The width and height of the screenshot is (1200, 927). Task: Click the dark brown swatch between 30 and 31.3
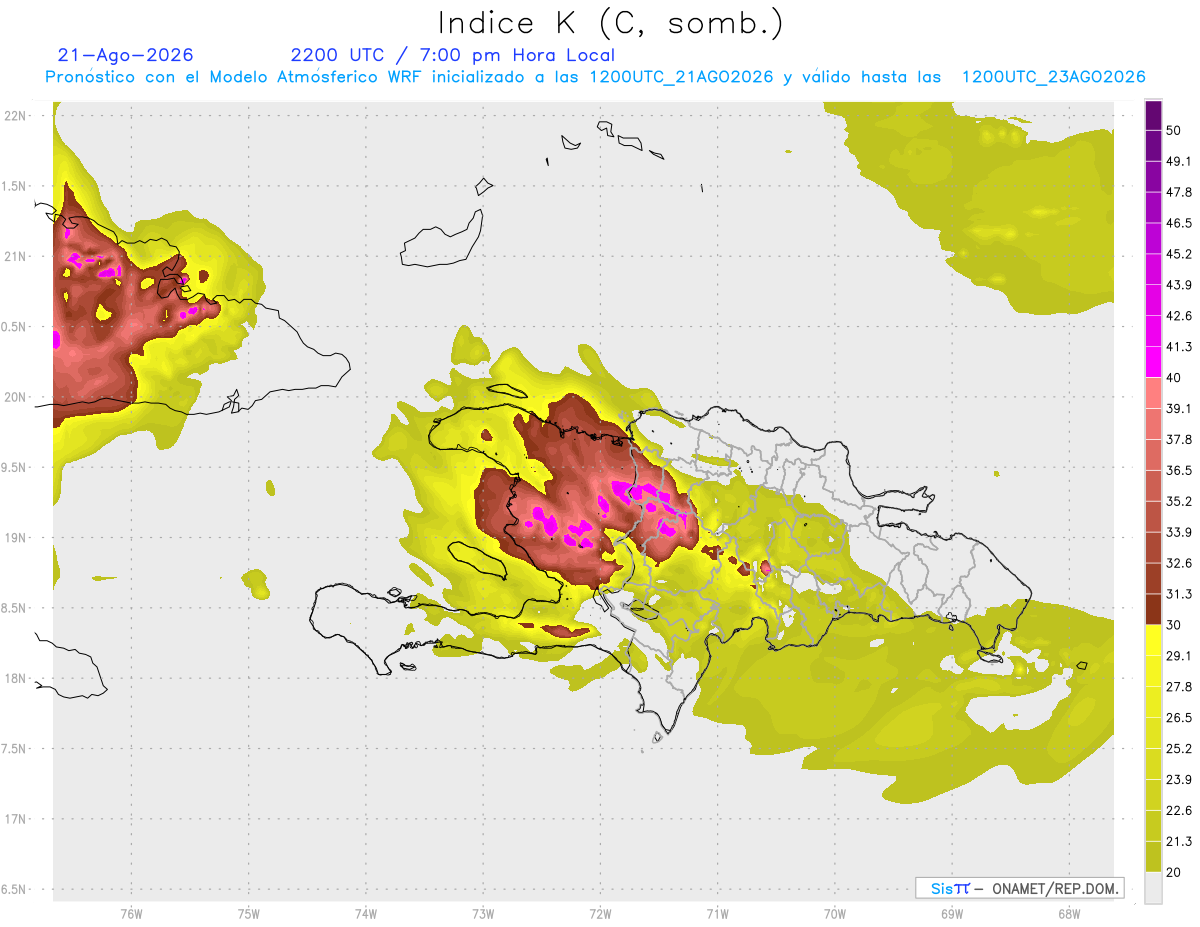point(1153,609)
